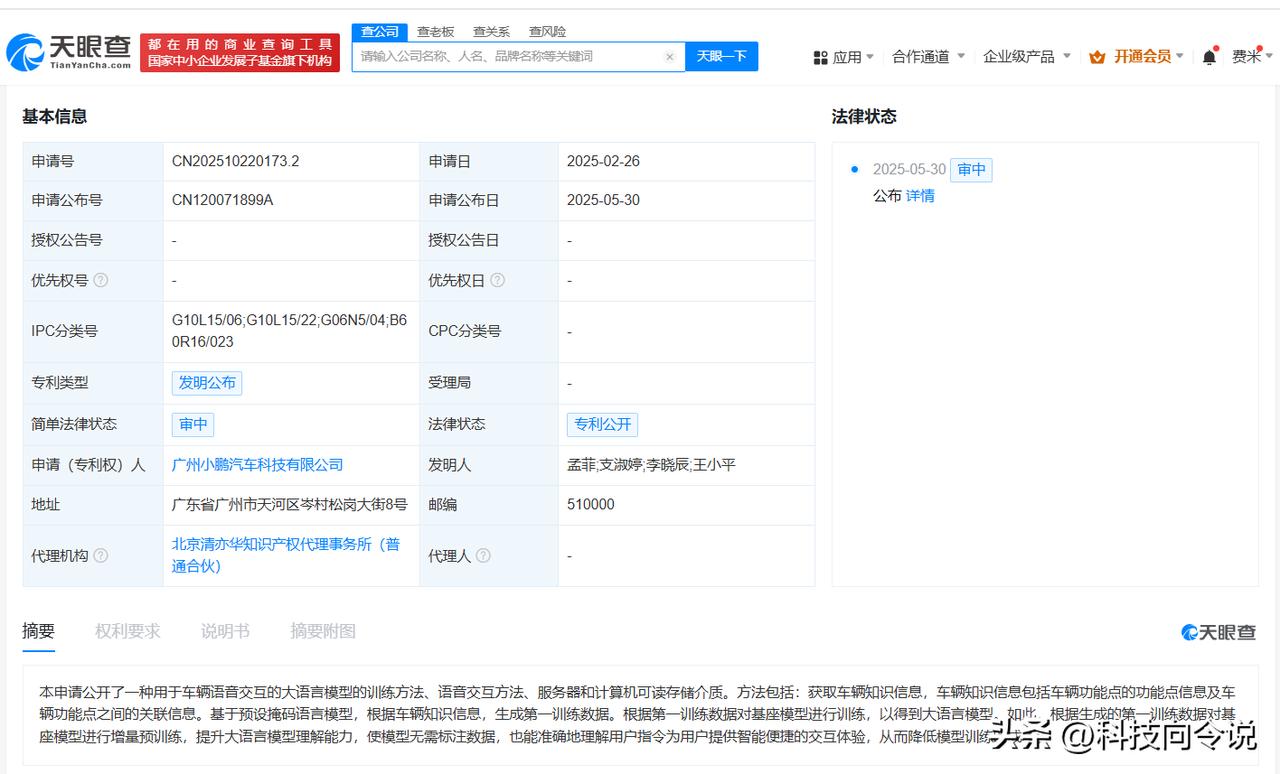
Task: Switch to the 权利要求 tab
Action: pyautogui.click(x=128, y=631)
